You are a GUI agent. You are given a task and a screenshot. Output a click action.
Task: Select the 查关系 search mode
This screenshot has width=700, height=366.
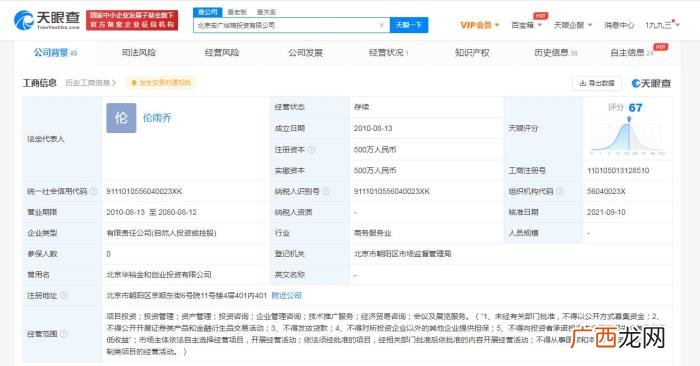[267, 12]
